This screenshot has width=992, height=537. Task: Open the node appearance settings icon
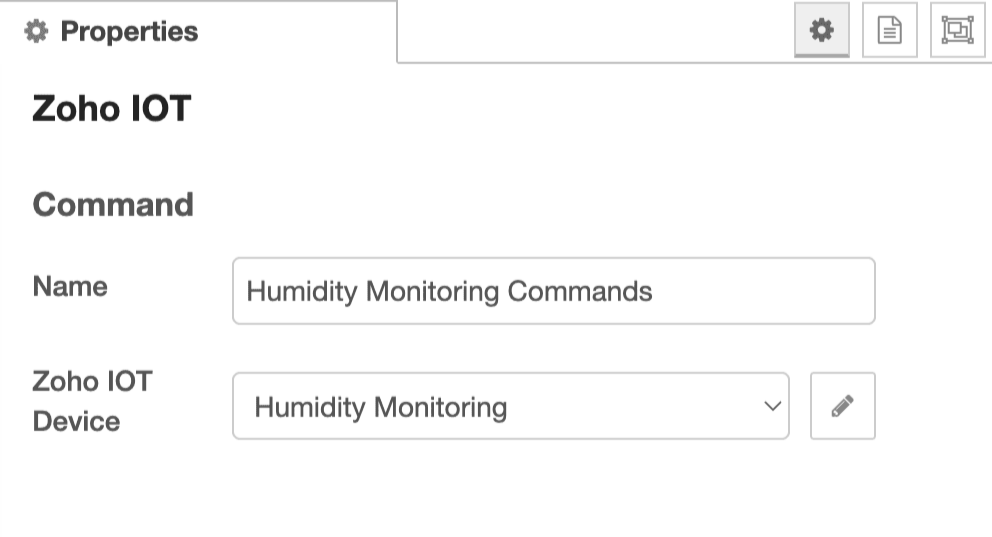pyautogui.click(x=957, y=31)
